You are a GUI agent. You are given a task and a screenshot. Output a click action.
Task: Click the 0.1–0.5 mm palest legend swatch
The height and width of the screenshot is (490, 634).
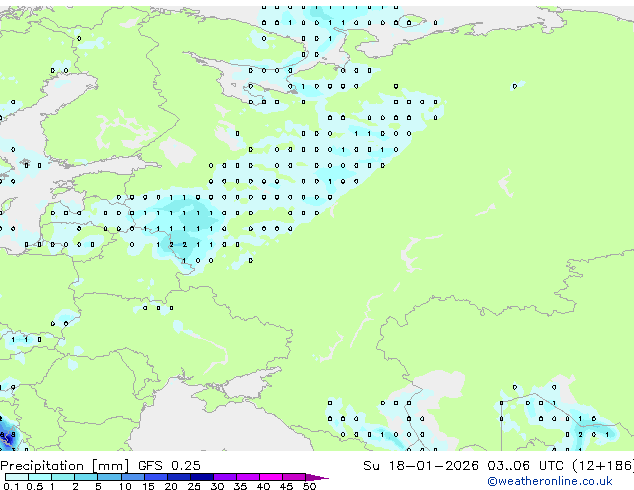click(17, 477)
